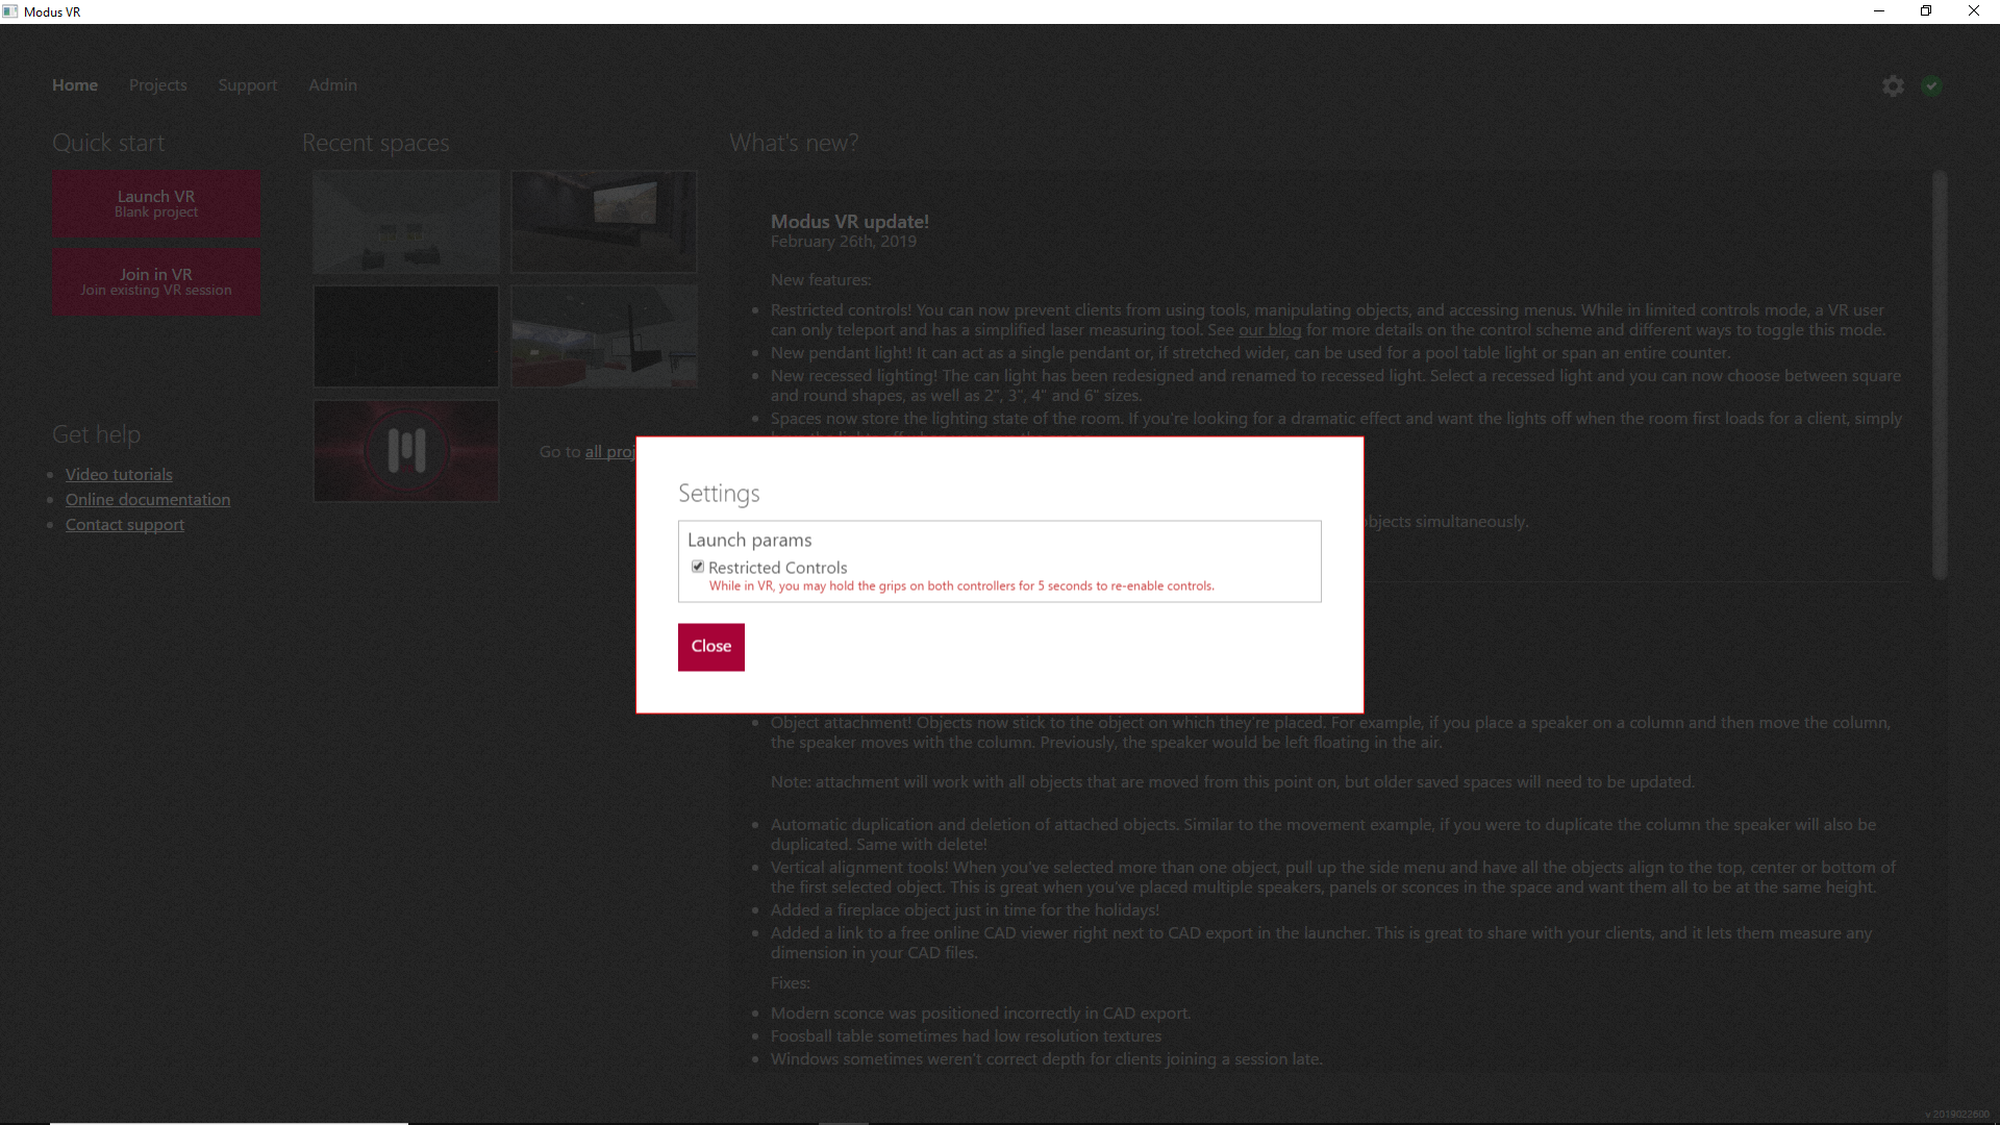Switch to the Support tab
The image size is (2000, 1125).
coord(247,85)
